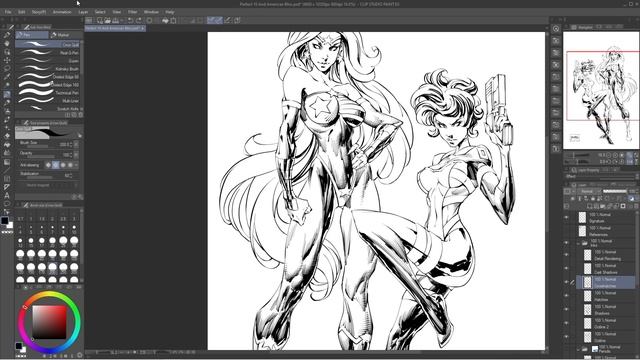The height and width of the screenshot is (360, 640).
Task: Show the hidden References layer
Action: point(566,231)
